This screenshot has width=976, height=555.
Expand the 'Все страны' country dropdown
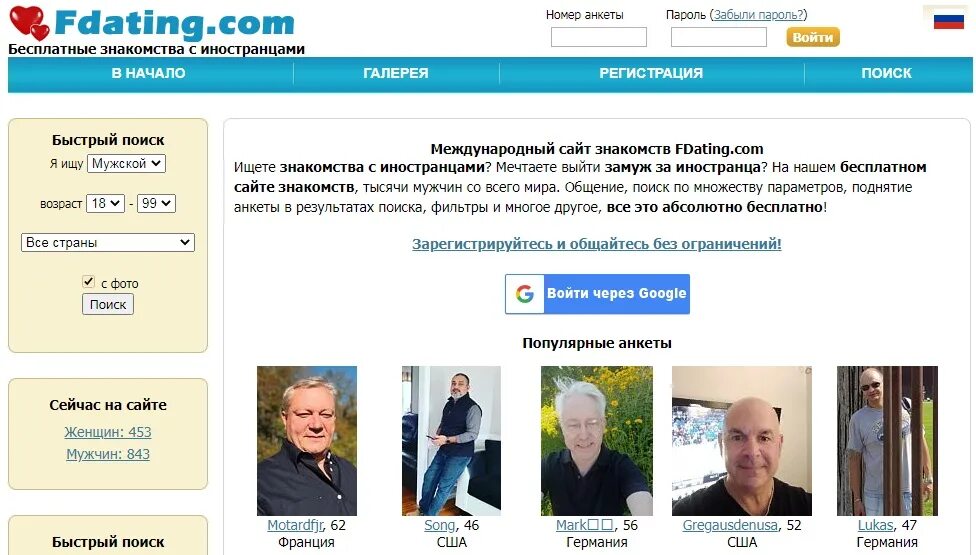[x=108, y=243]
